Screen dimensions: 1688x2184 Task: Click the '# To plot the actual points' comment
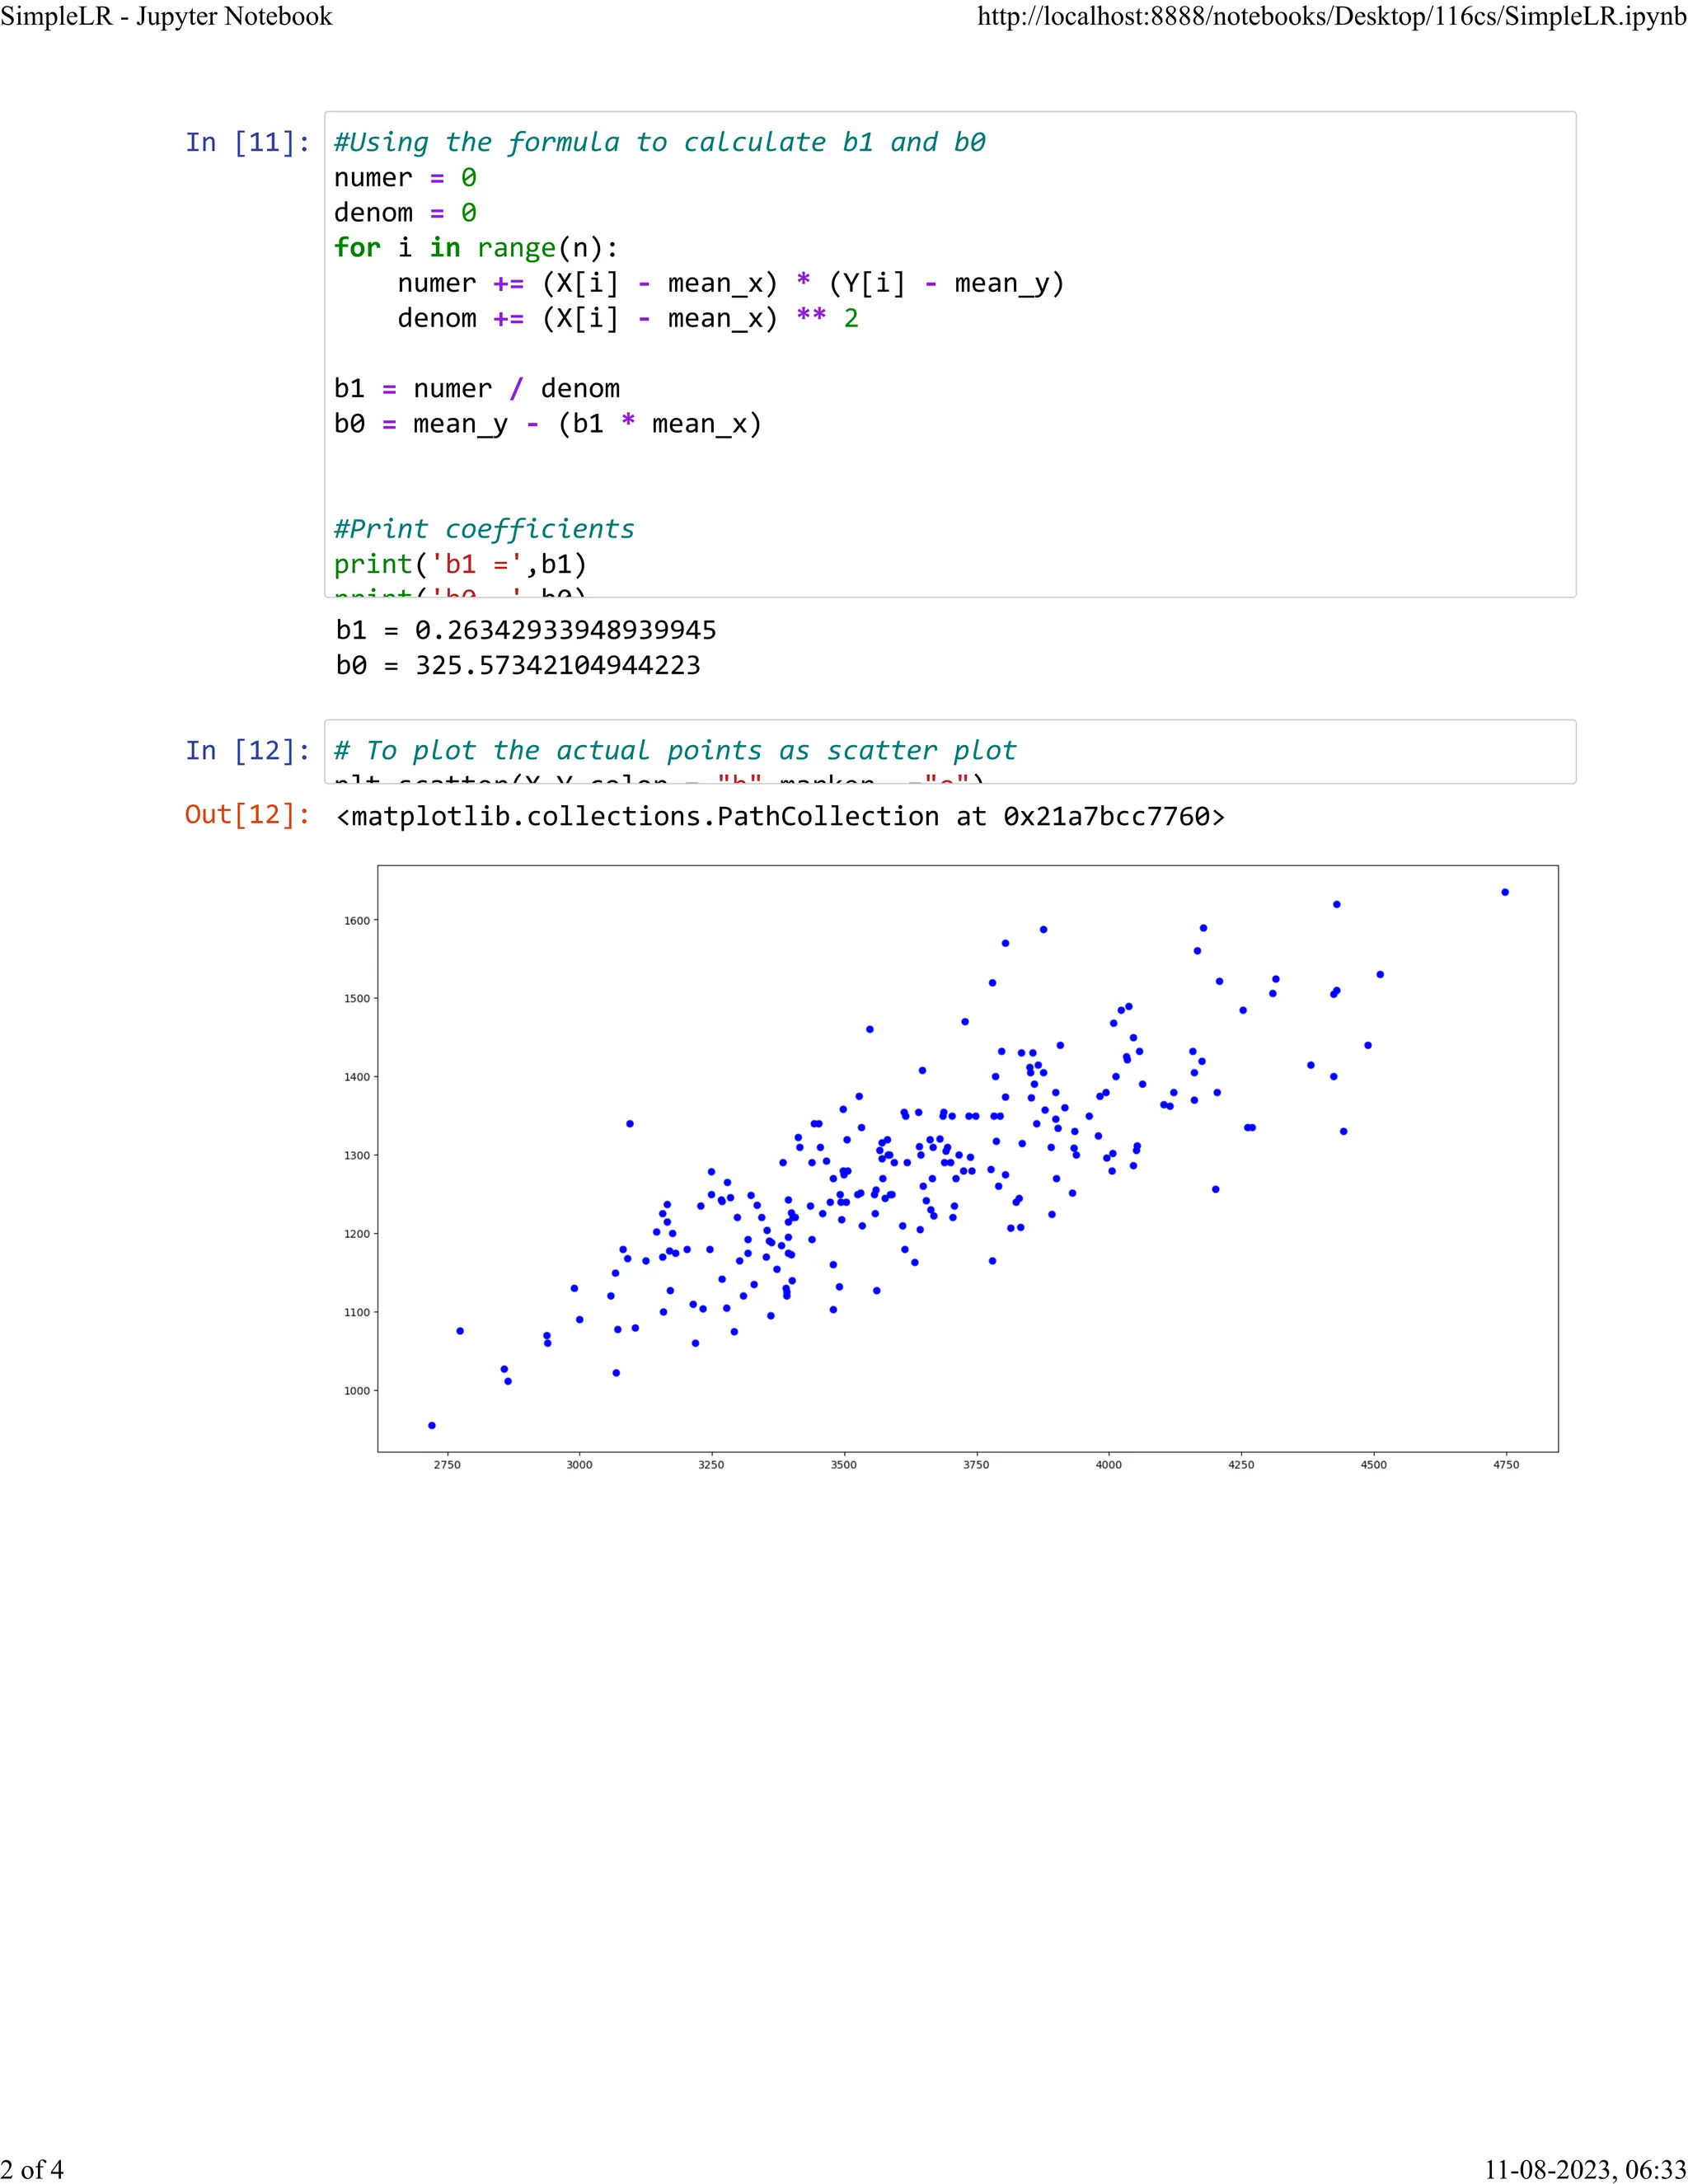675,750
